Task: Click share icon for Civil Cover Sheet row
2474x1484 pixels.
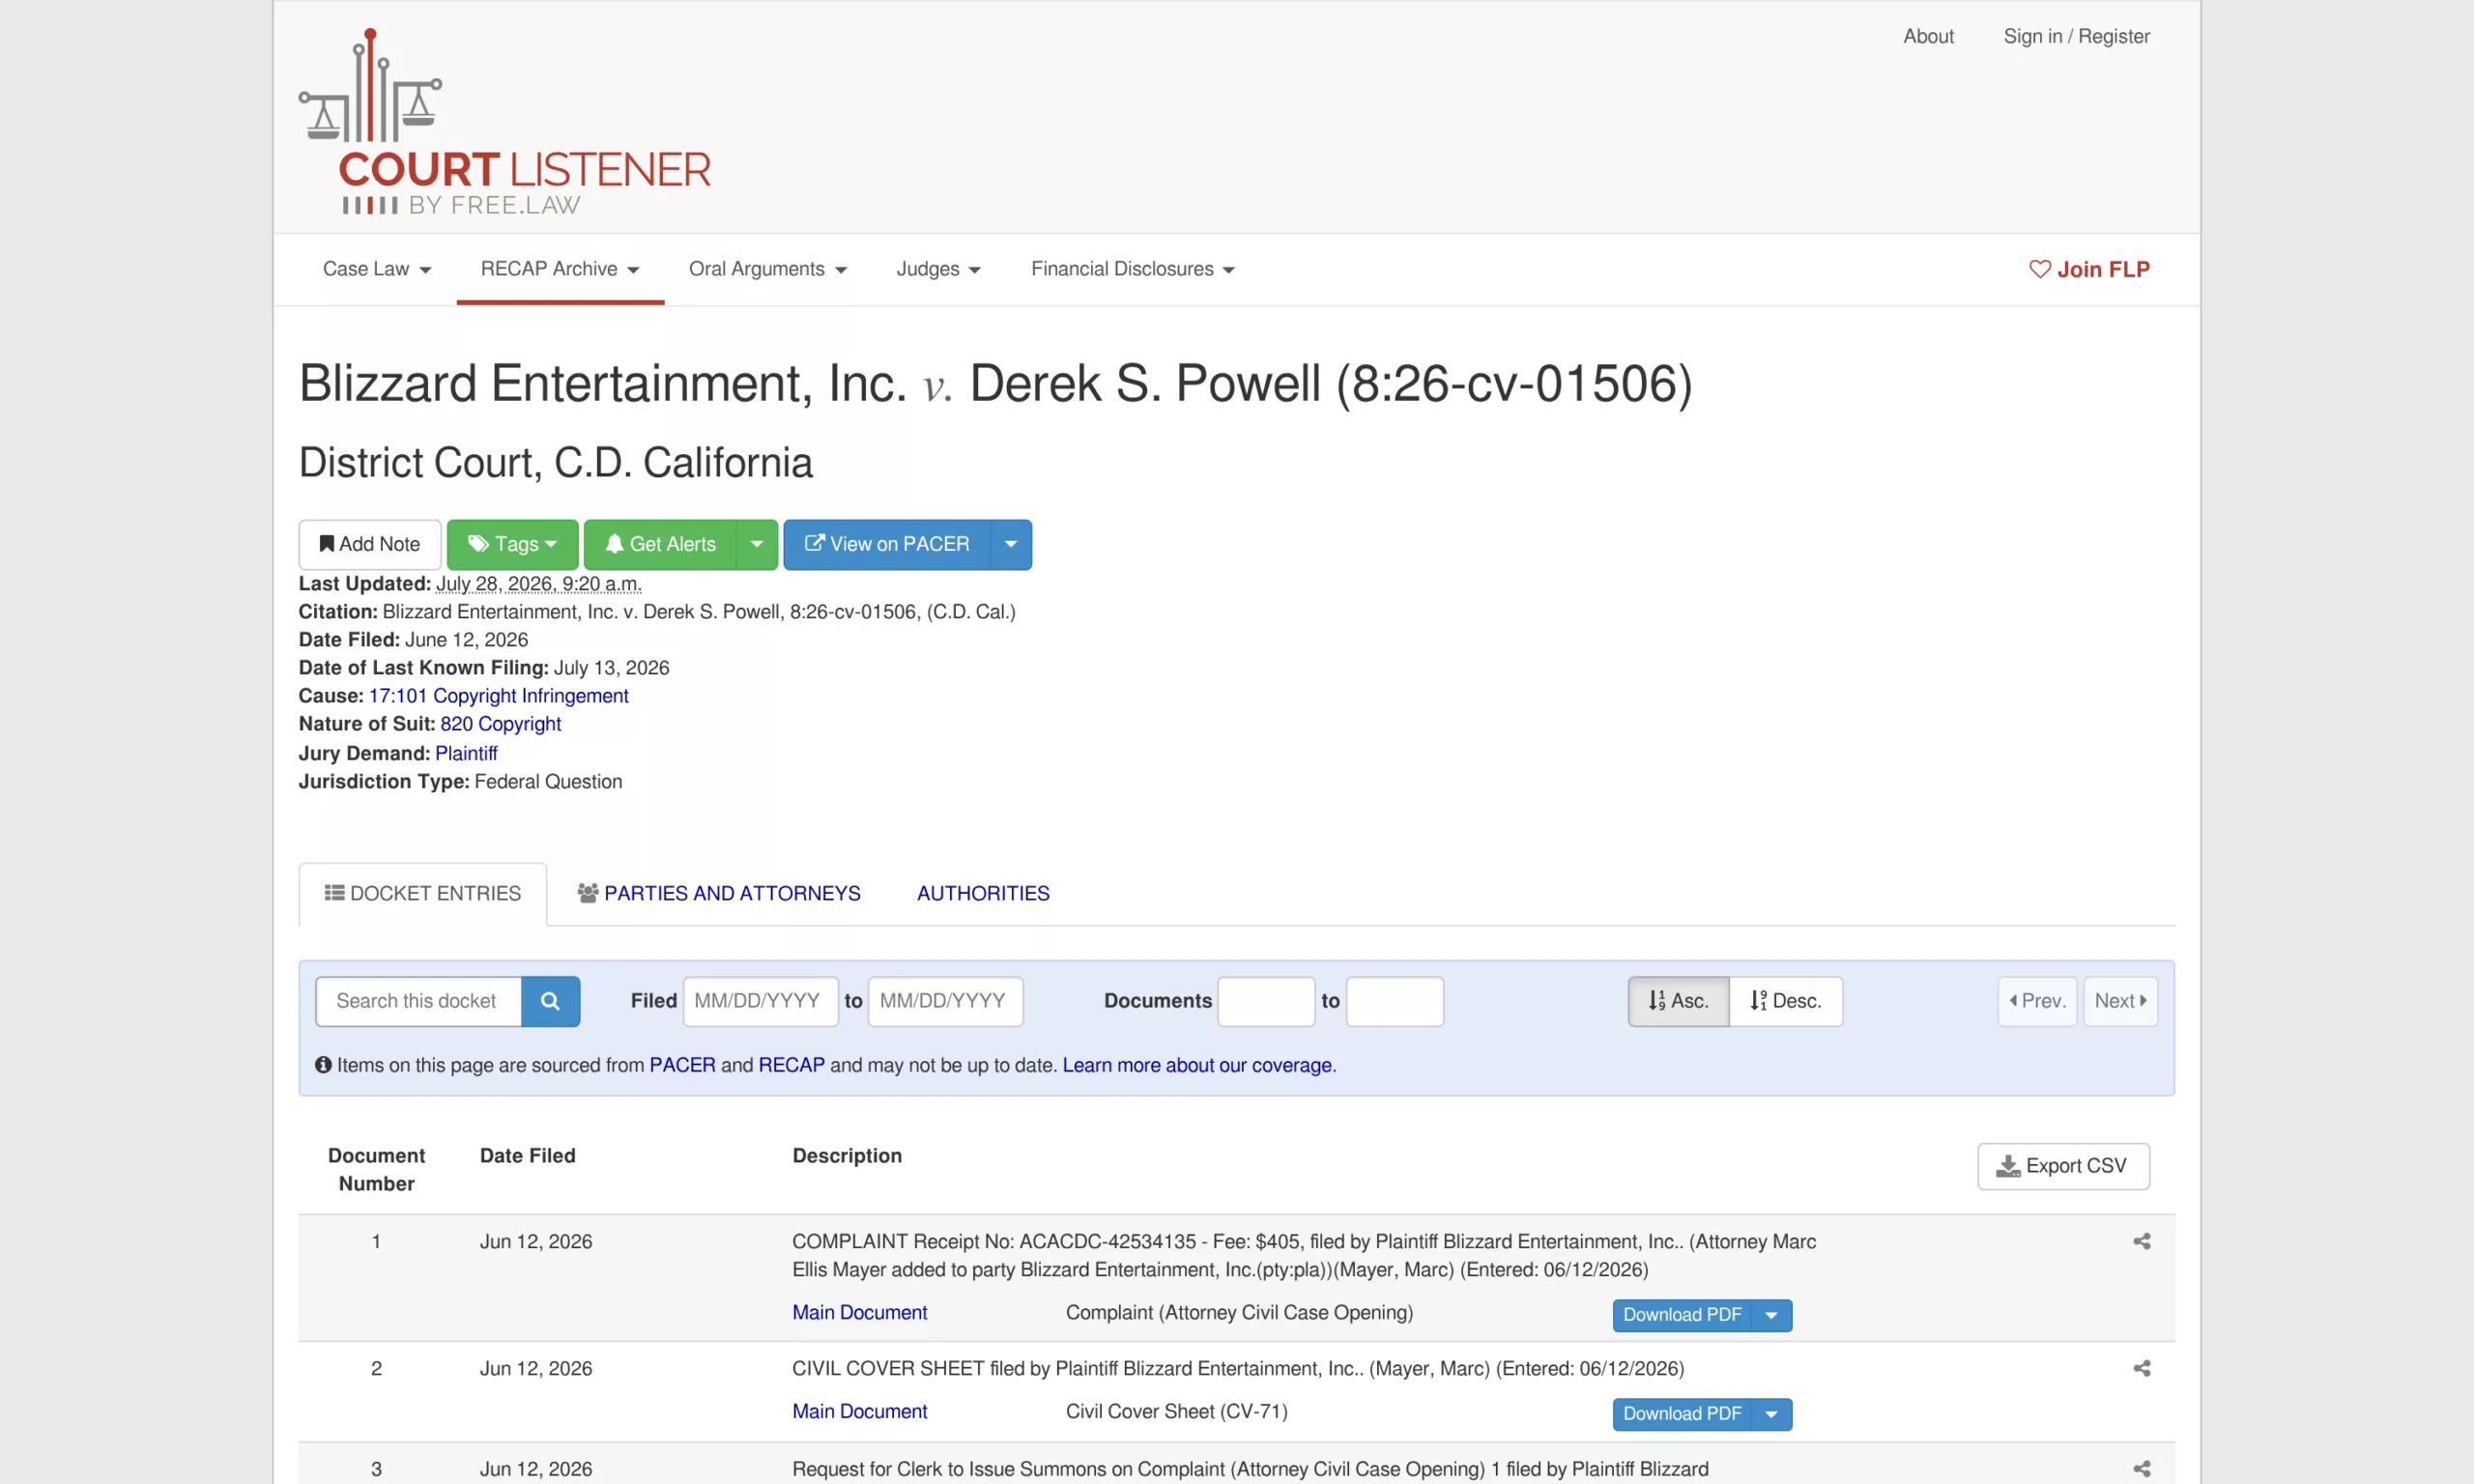Action: [x=2141, y=1368]
